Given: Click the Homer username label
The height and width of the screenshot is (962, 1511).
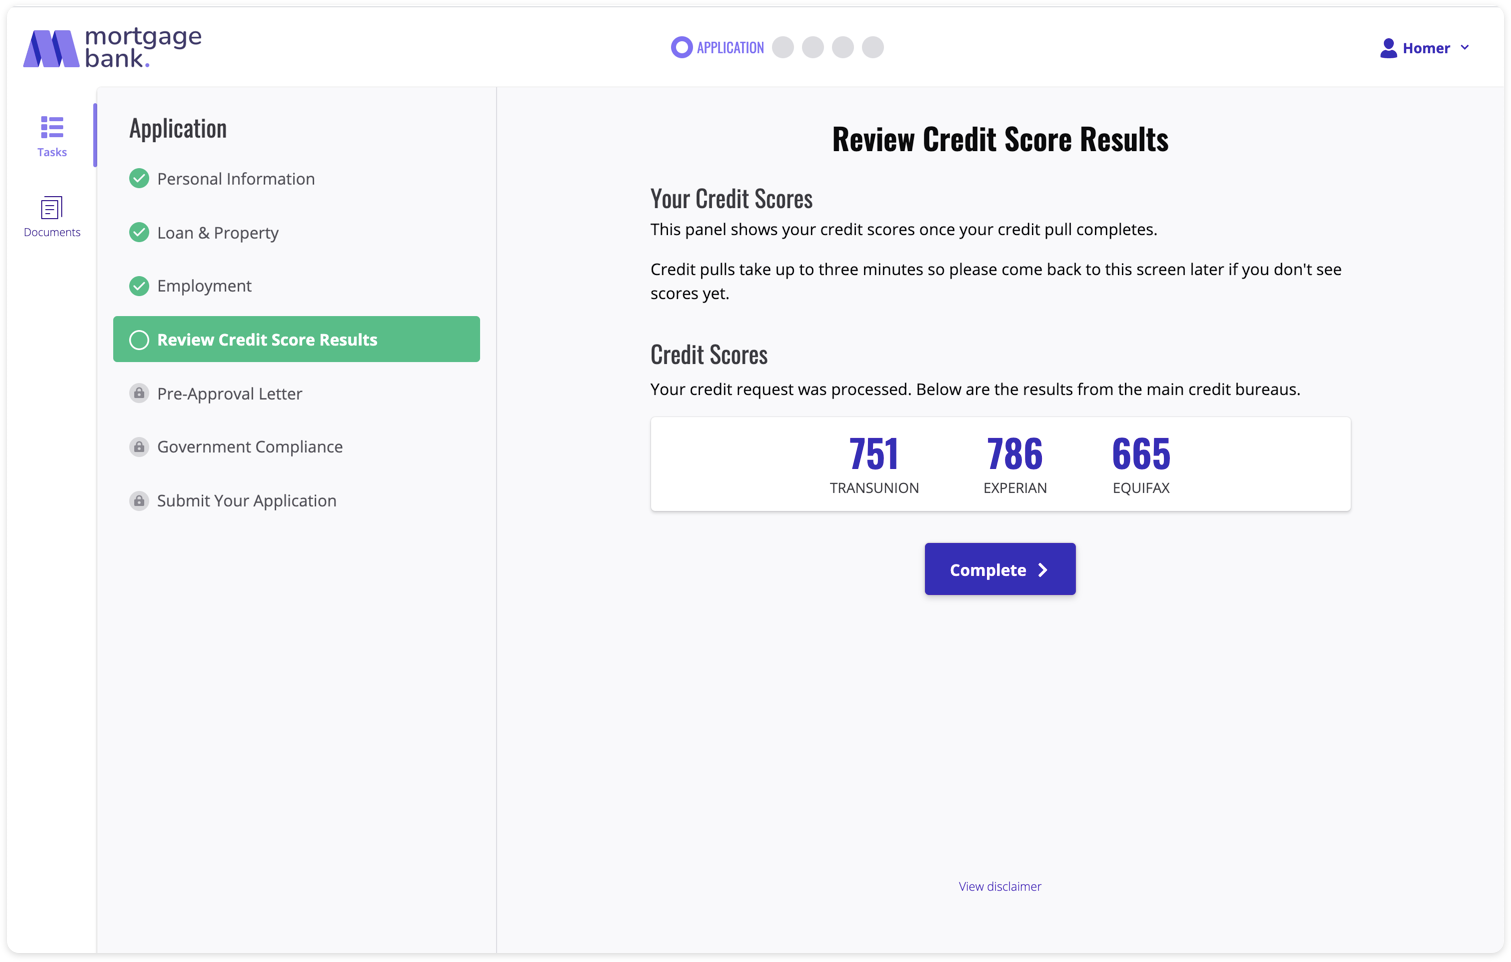Looking at the screenshot, I should [x=1426, y=48].
